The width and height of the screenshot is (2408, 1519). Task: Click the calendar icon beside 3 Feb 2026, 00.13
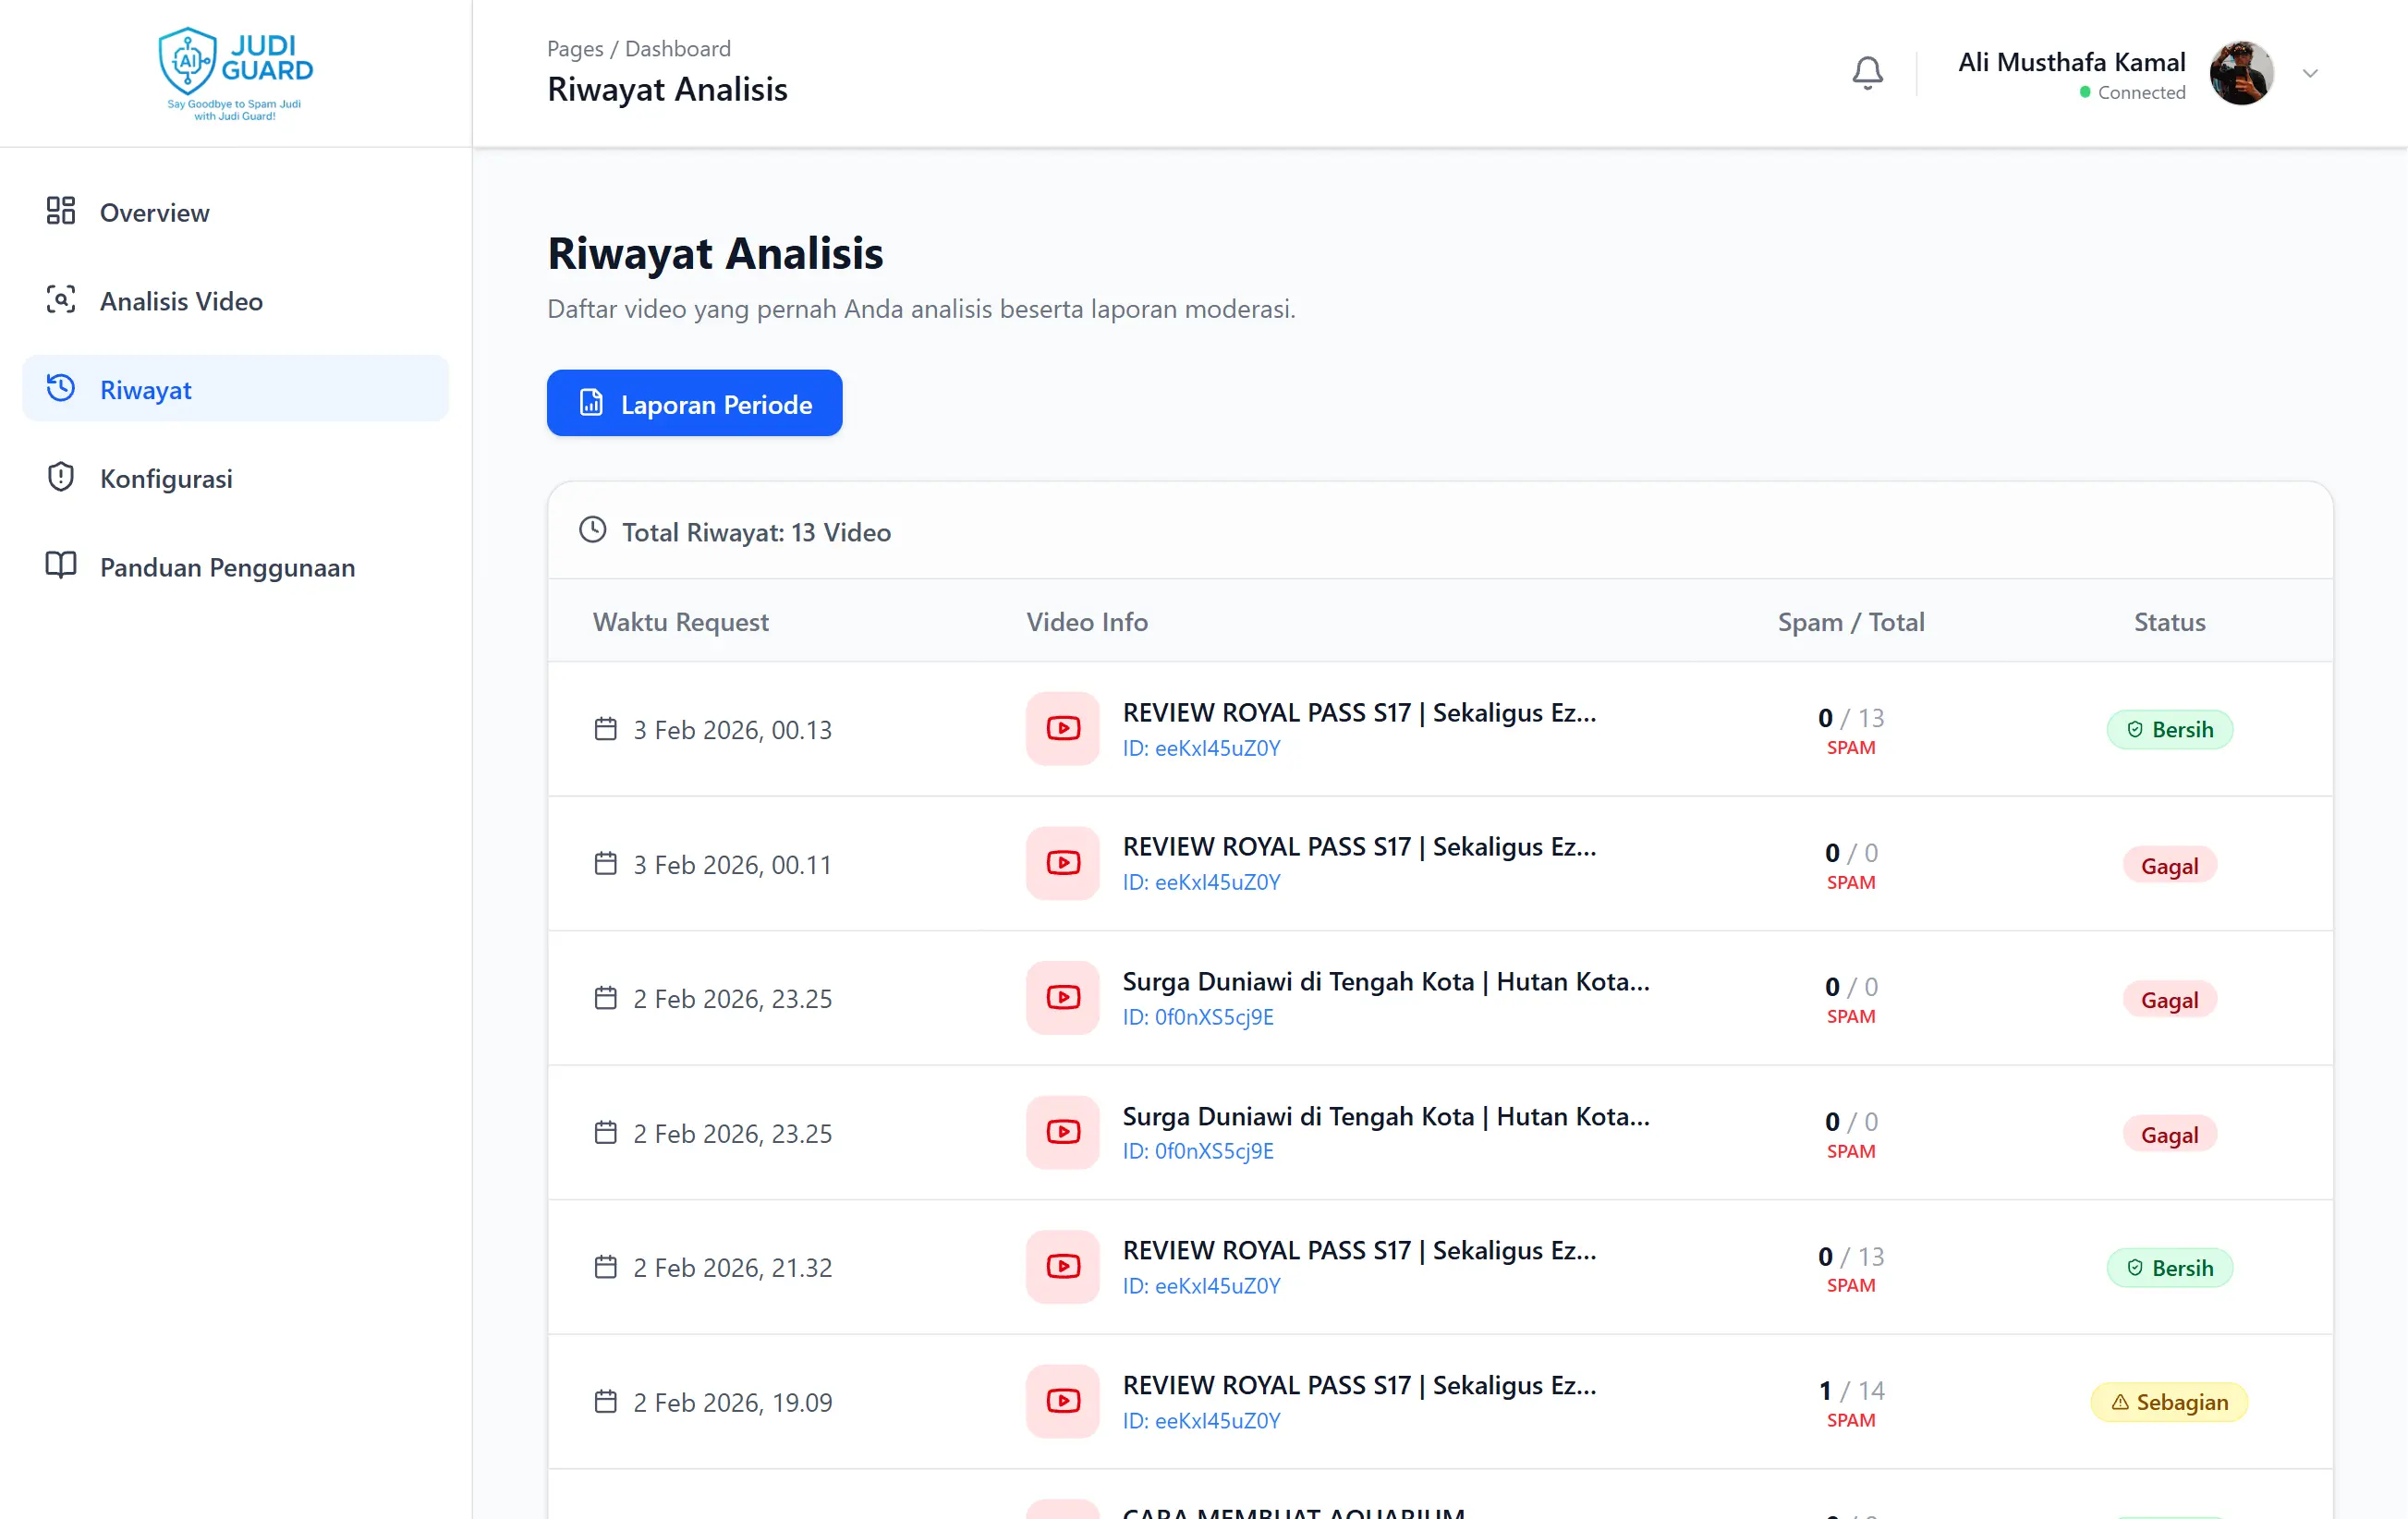[606, 729]
